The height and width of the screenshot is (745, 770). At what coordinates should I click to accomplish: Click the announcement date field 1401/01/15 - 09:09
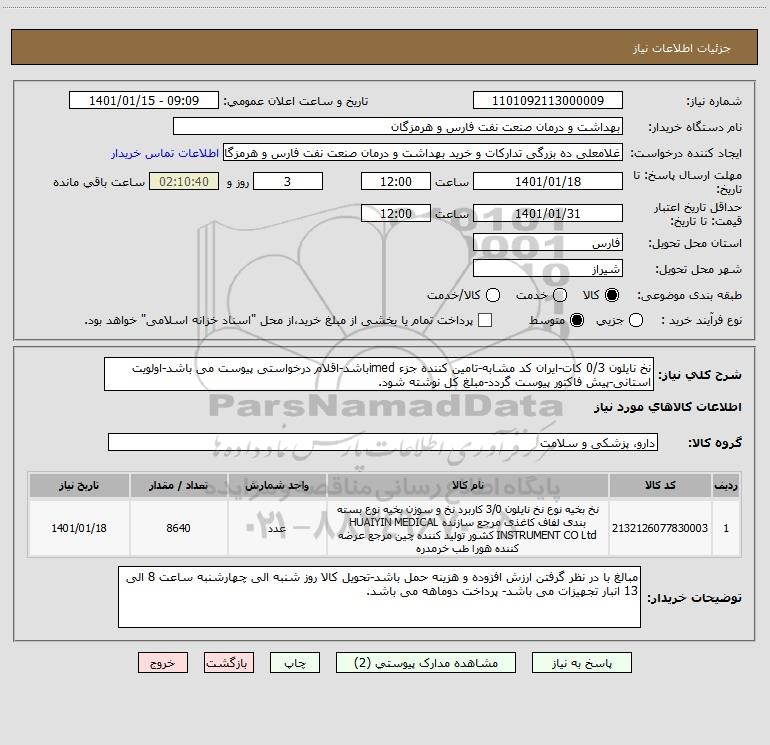click(144, 101)
